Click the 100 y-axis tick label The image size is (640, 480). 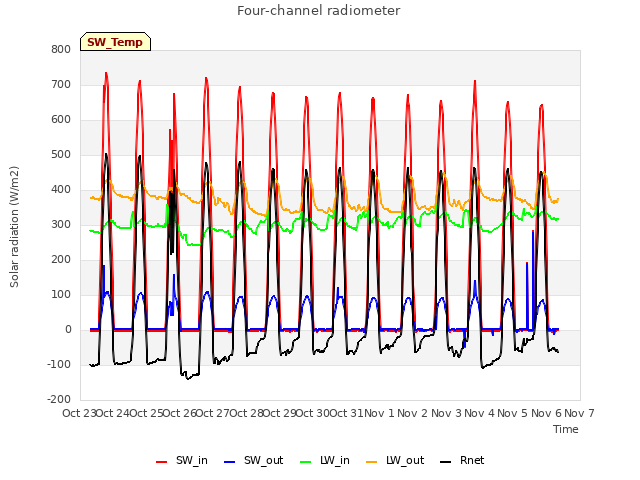pos(61,295)
